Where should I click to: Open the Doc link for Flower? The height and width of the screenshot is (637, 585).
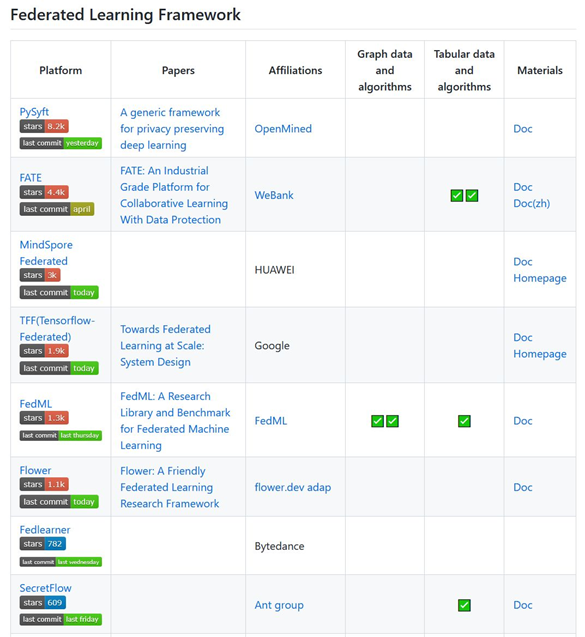(x=523, y=487)
